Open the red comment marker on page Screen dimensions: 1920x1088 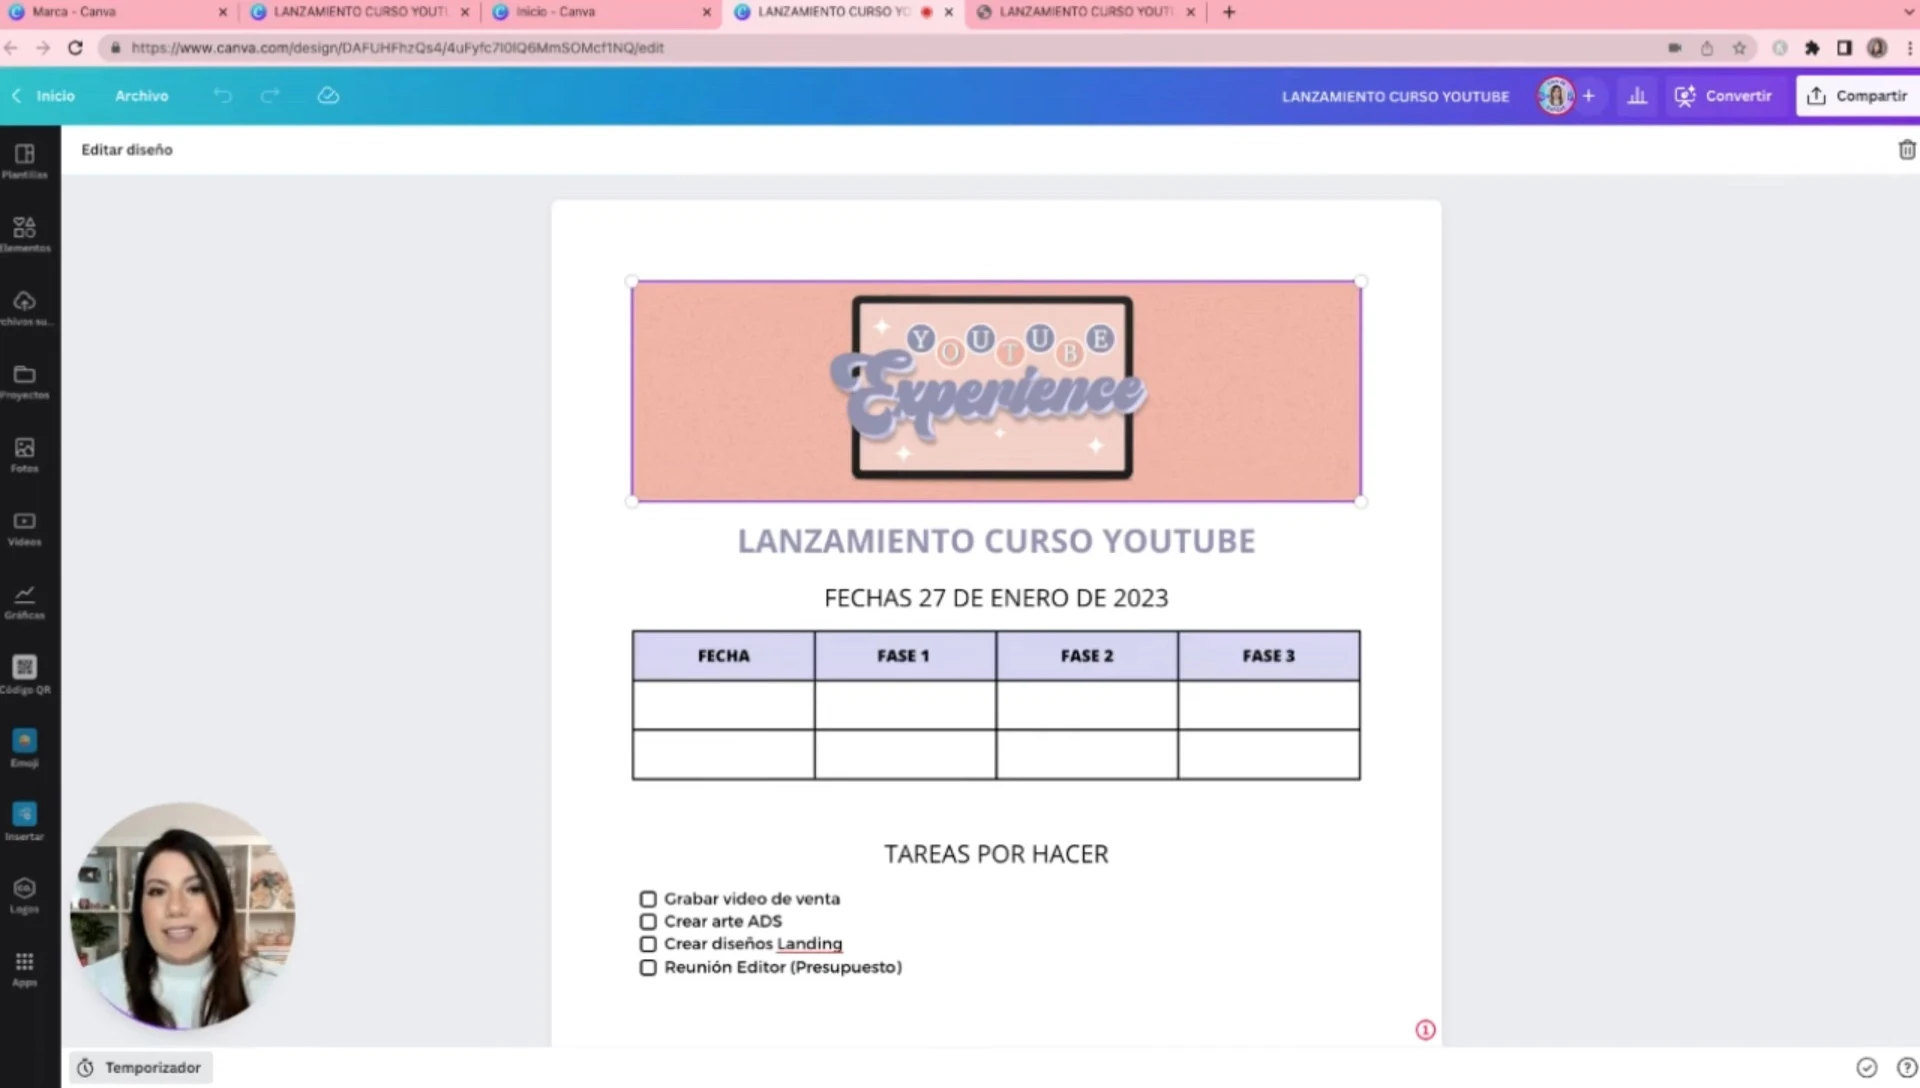(x=1425, y=1030)
